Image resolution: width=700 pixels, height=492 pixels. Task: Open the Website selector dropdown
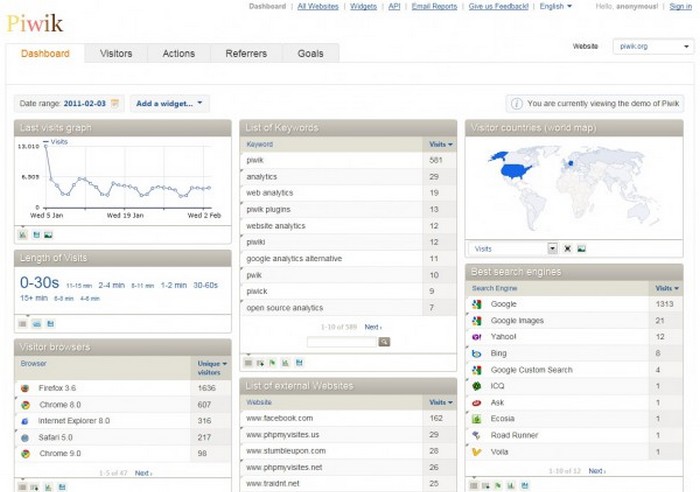pos(653,46)
